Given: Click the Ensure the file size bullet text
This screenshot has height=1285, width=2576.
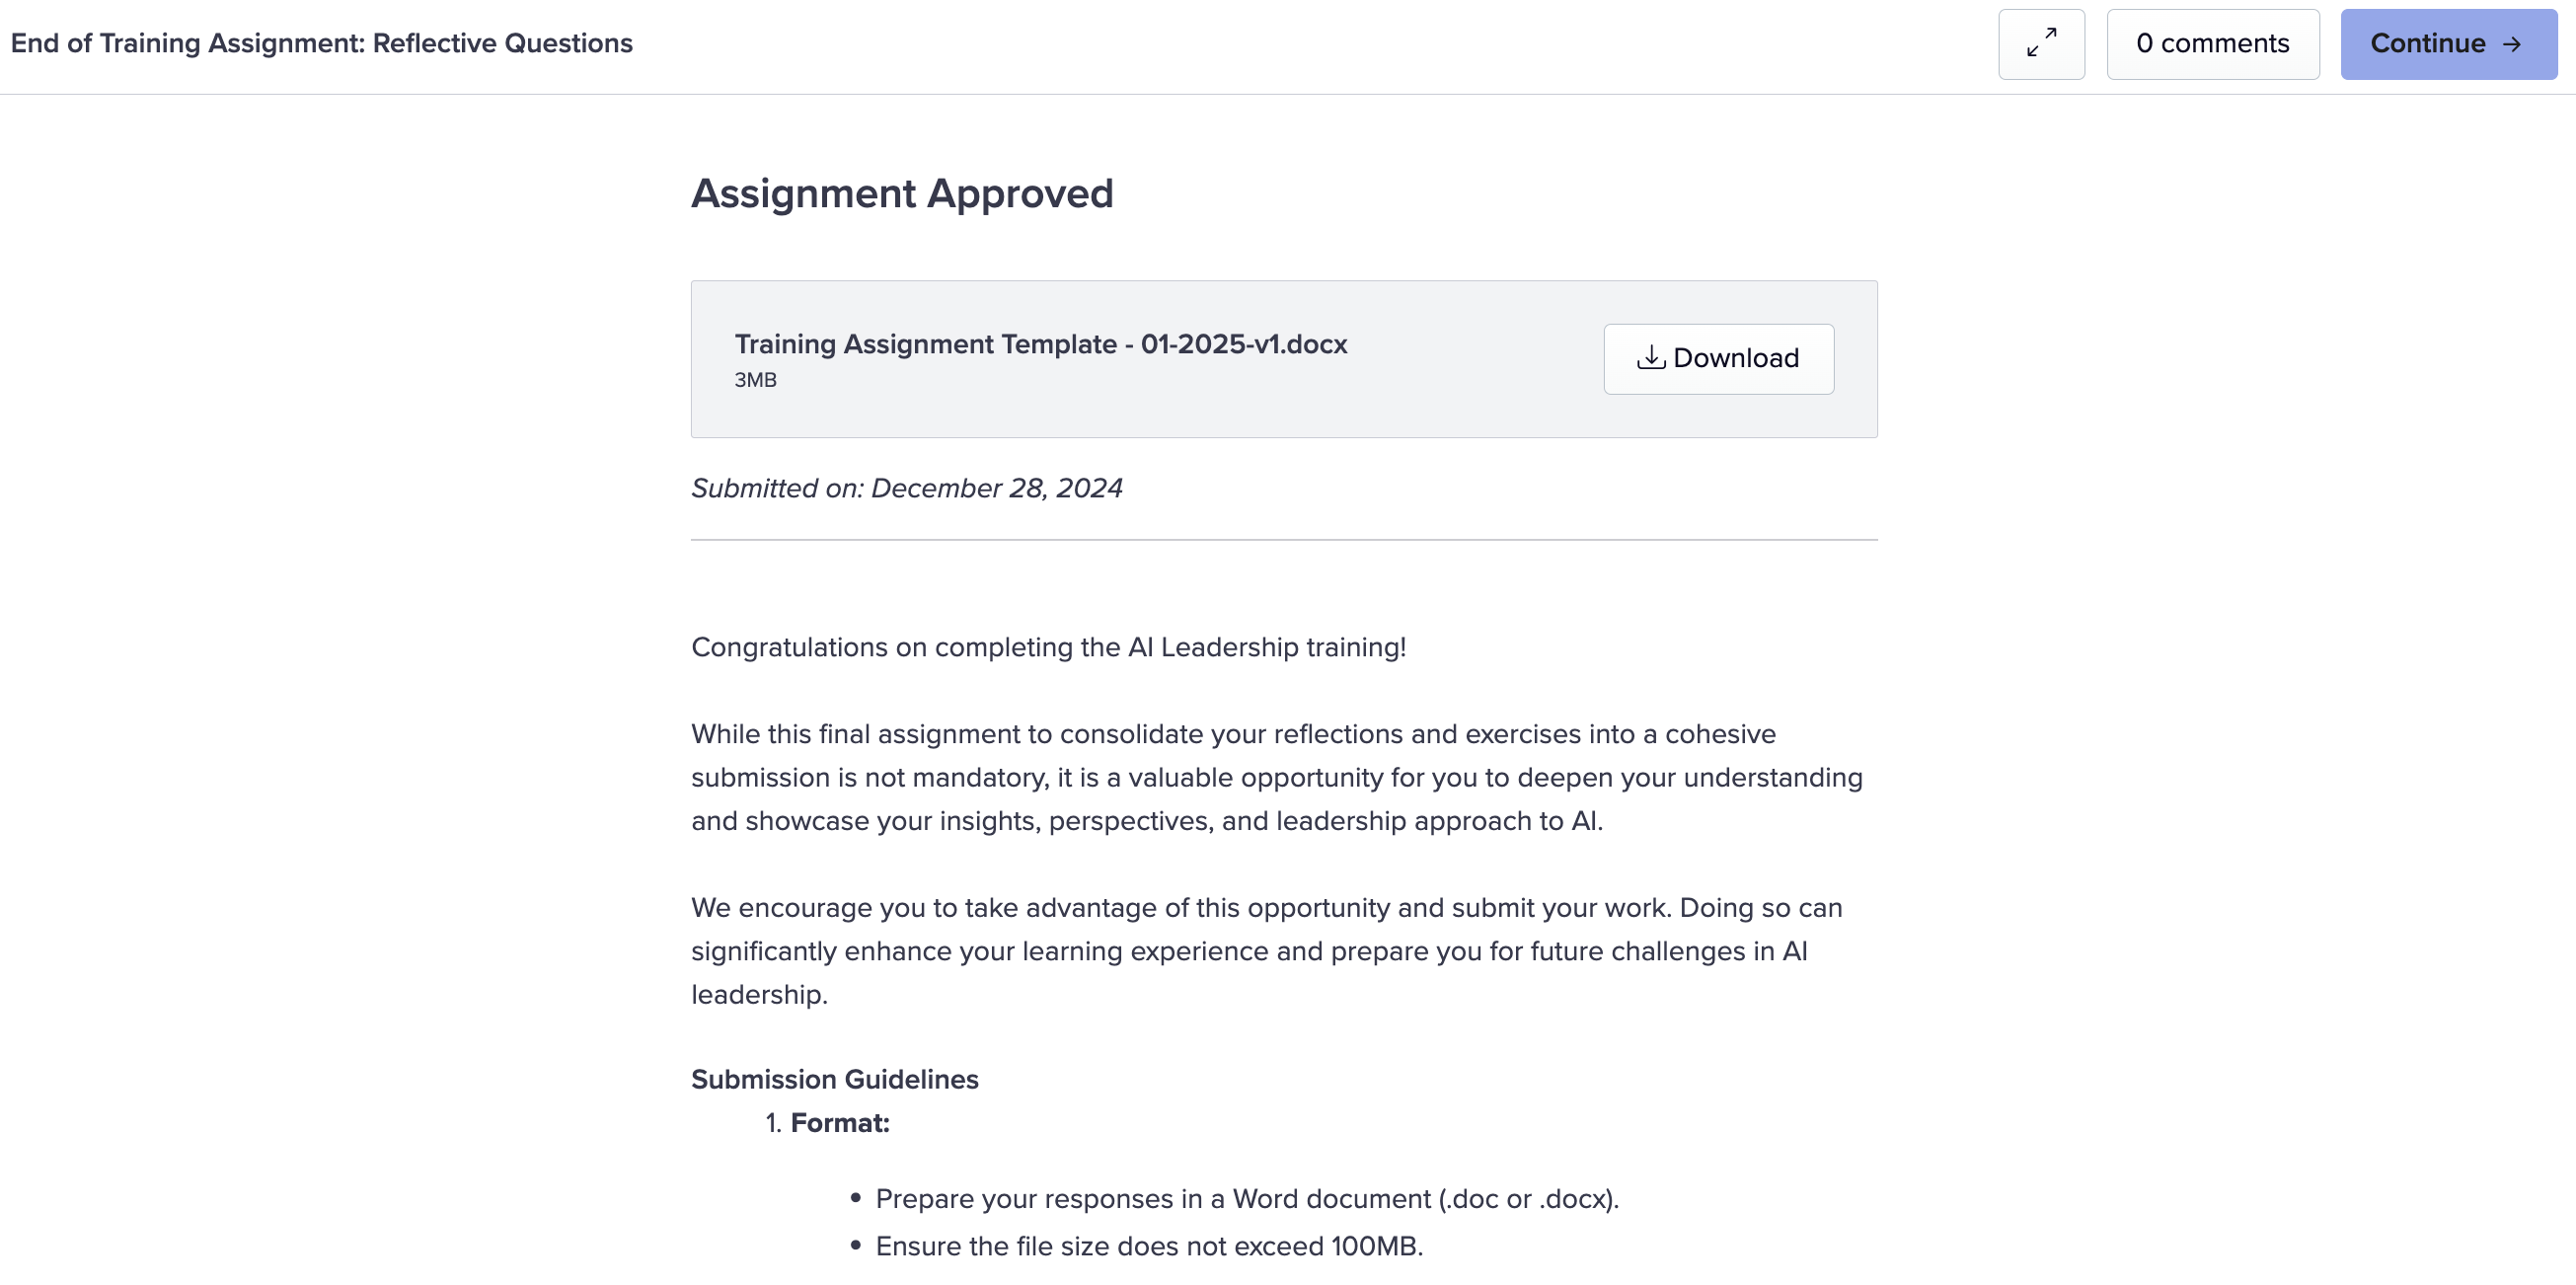Looking at the screenshot, I should (x=1148, y=1246).
